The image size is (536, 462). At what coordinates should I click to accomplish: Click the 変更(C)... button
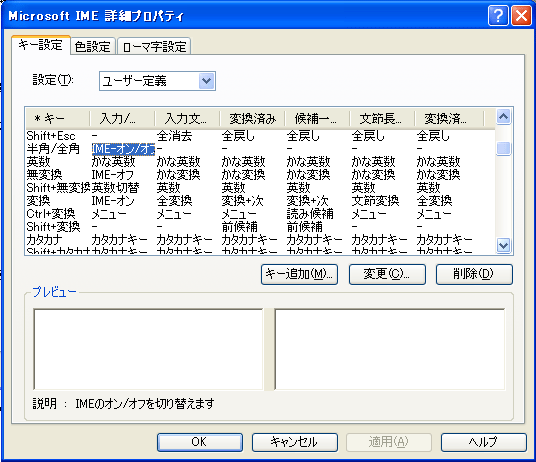(387, 274)
